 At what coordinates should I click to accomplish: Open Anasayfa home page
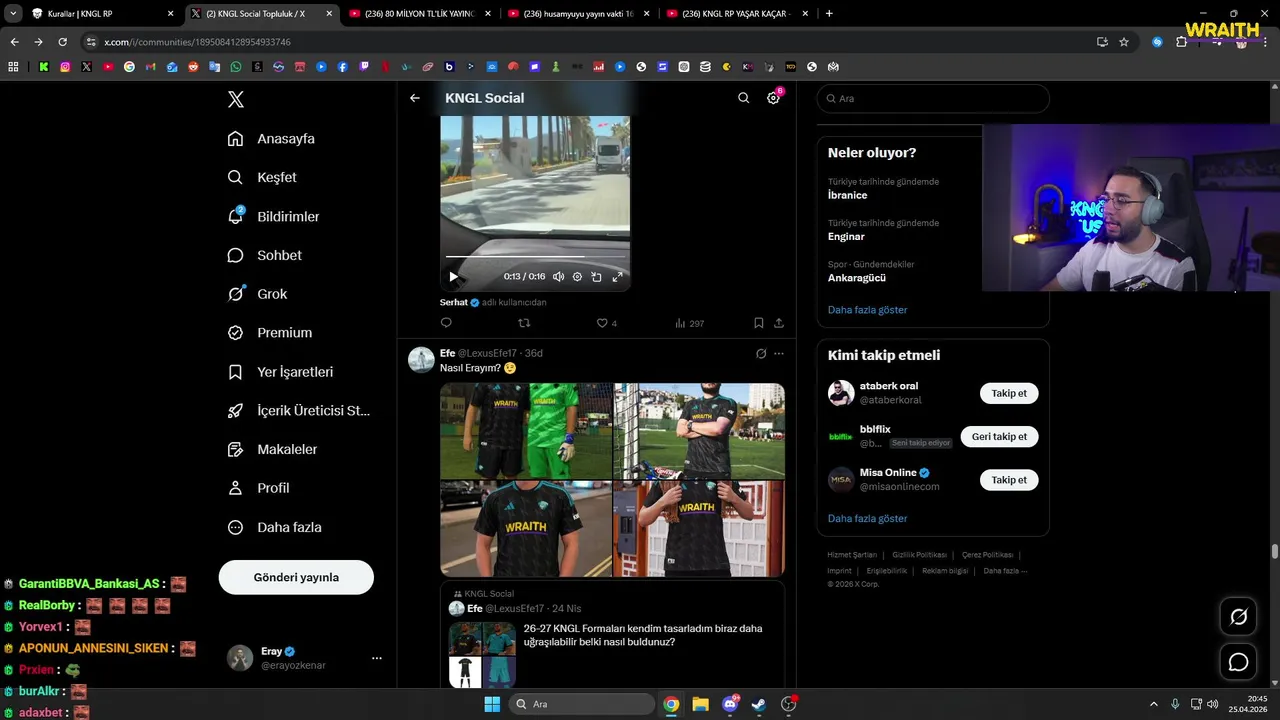point(271,139)
